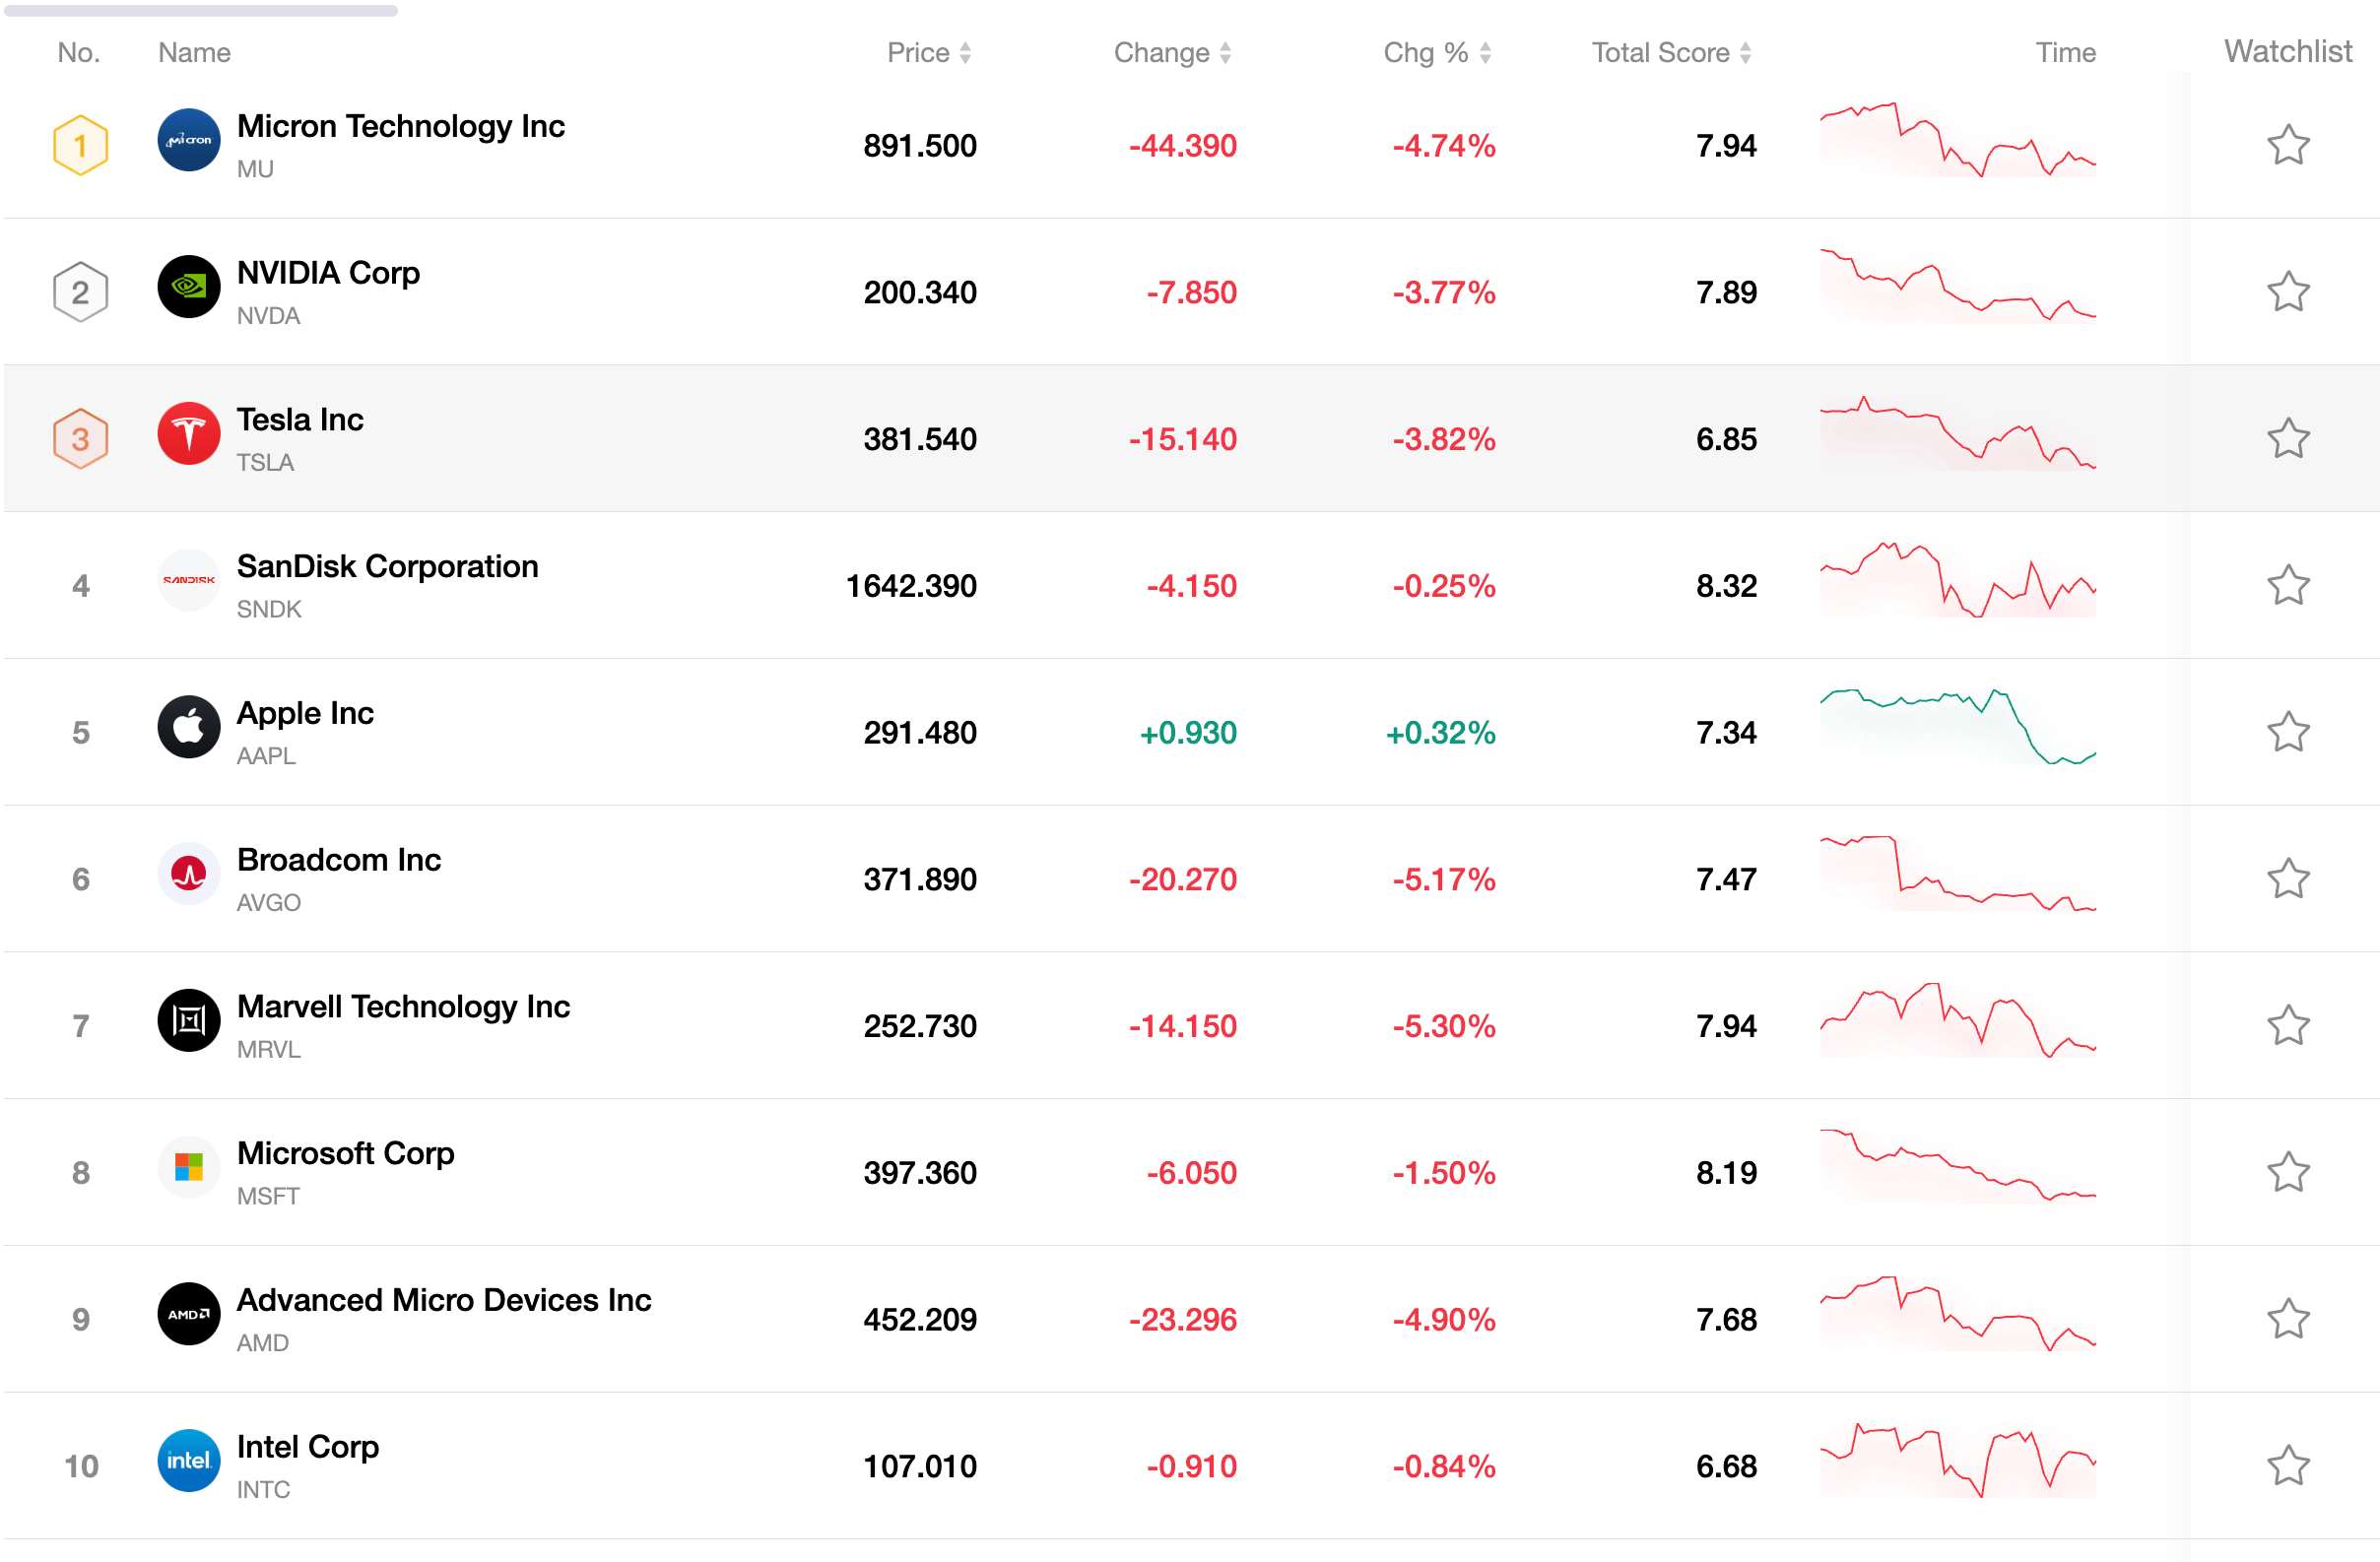View the Micron Technology sparkline chart

[1957, 140]
